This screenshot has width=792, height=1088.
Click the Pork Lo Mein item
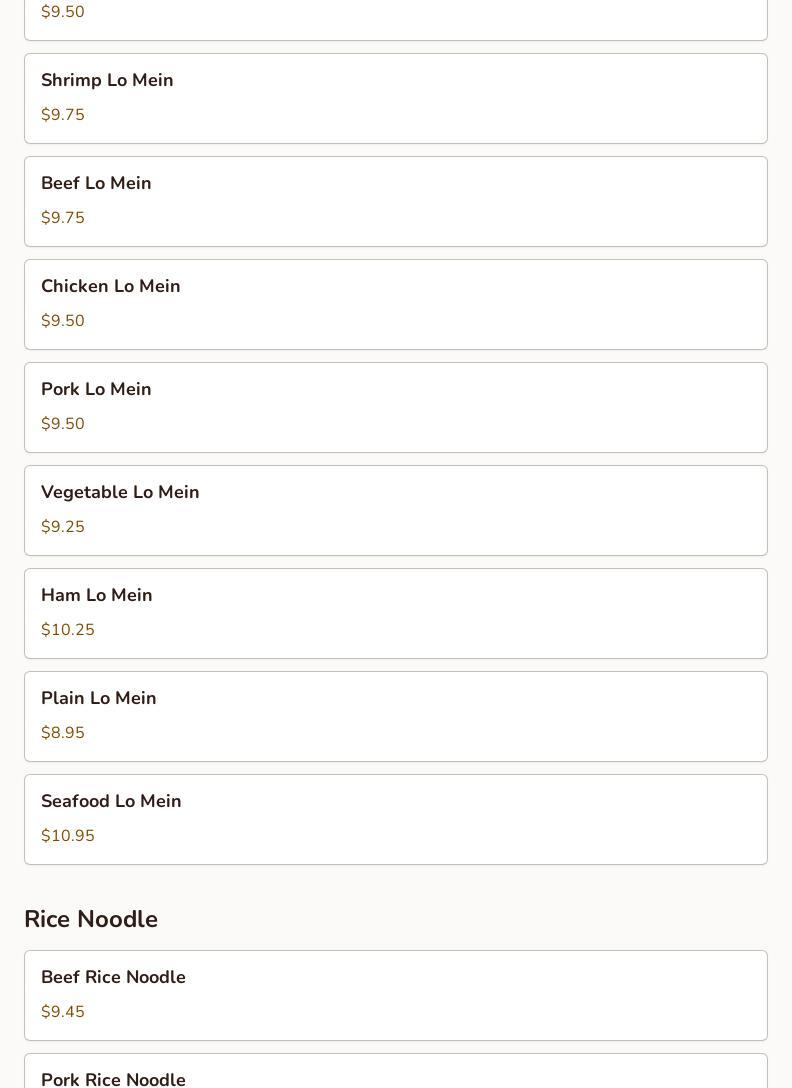pos(96,389)
